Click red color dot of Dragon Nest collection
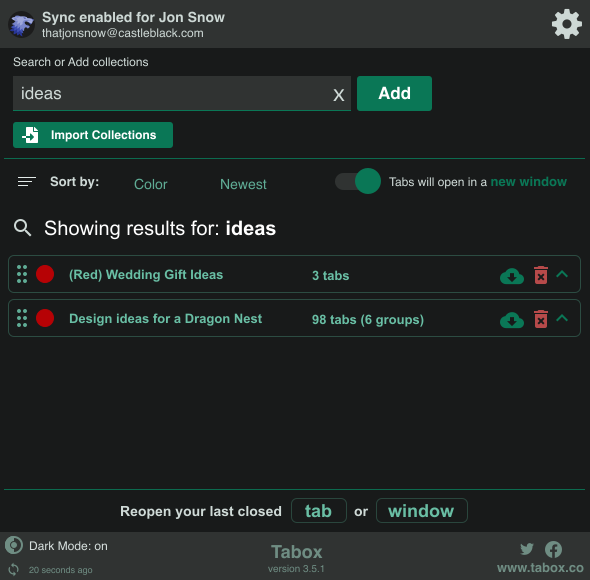This screenshot has height=580, width=590. (x=45, y=318)
